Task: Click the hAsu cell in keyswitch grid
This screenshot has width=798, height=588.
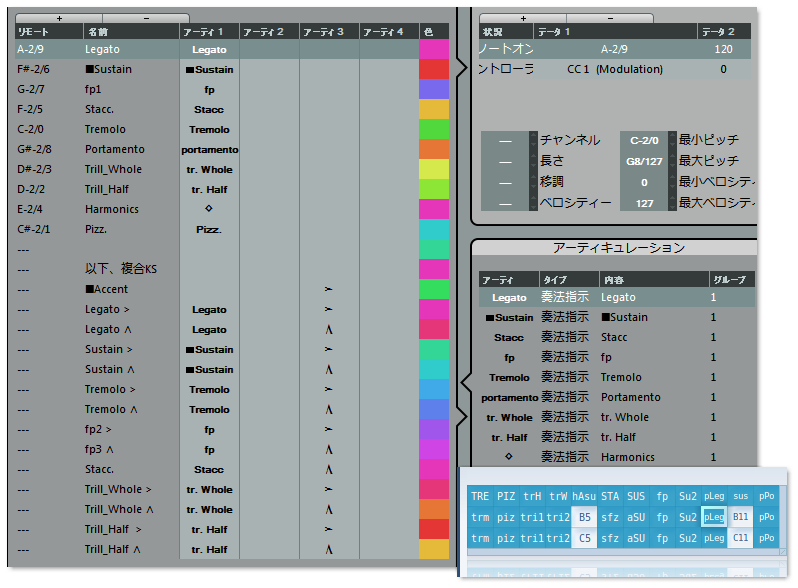Action: click(584, 496)
